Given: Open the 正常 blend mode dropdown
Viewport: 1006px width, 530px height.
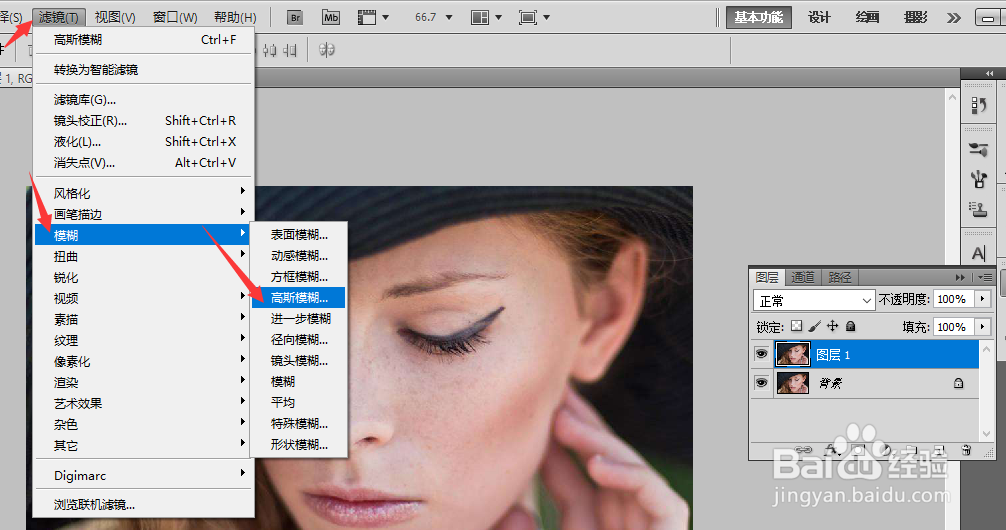Looking at the screenshot, I should pyautogui.click(x=814, y=300).
